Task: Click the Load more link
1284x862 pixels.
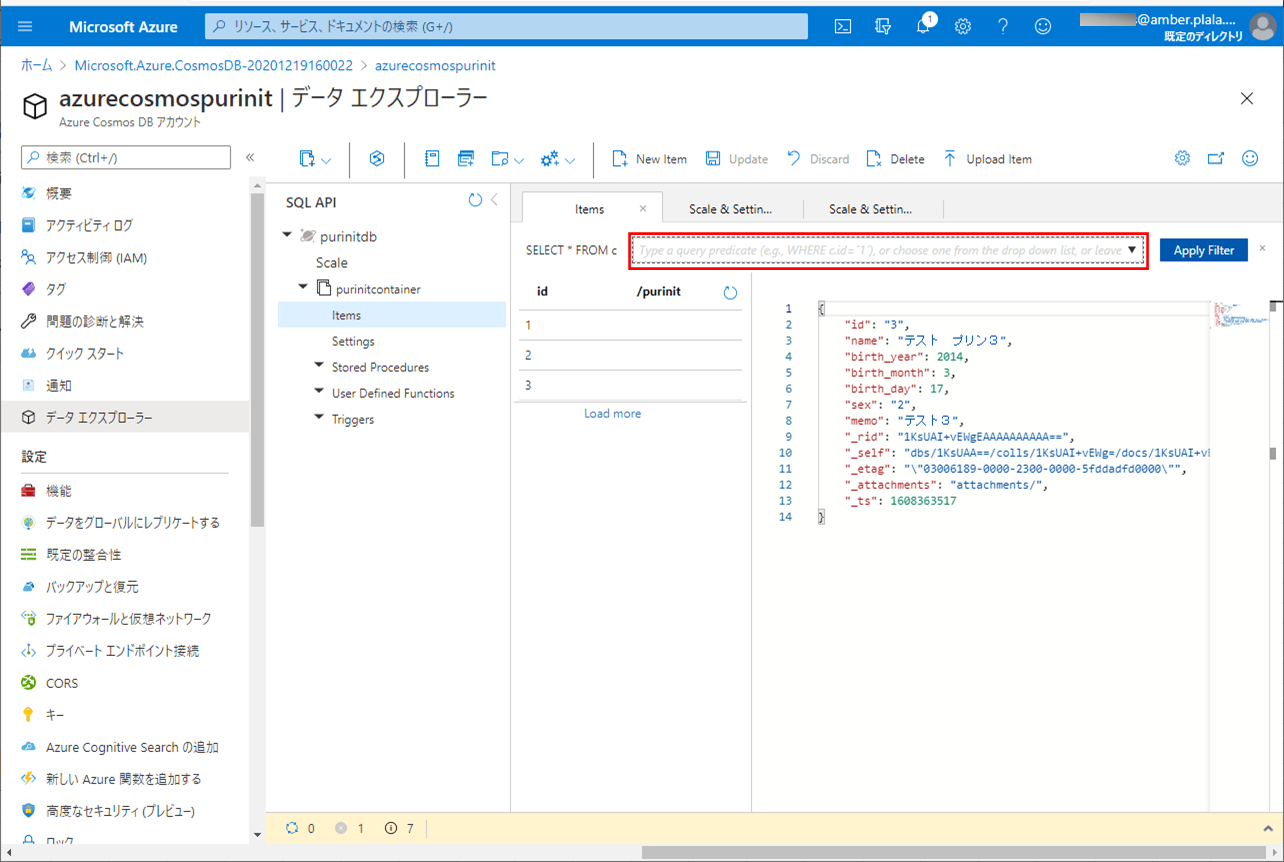Action: tap(613, 413)
